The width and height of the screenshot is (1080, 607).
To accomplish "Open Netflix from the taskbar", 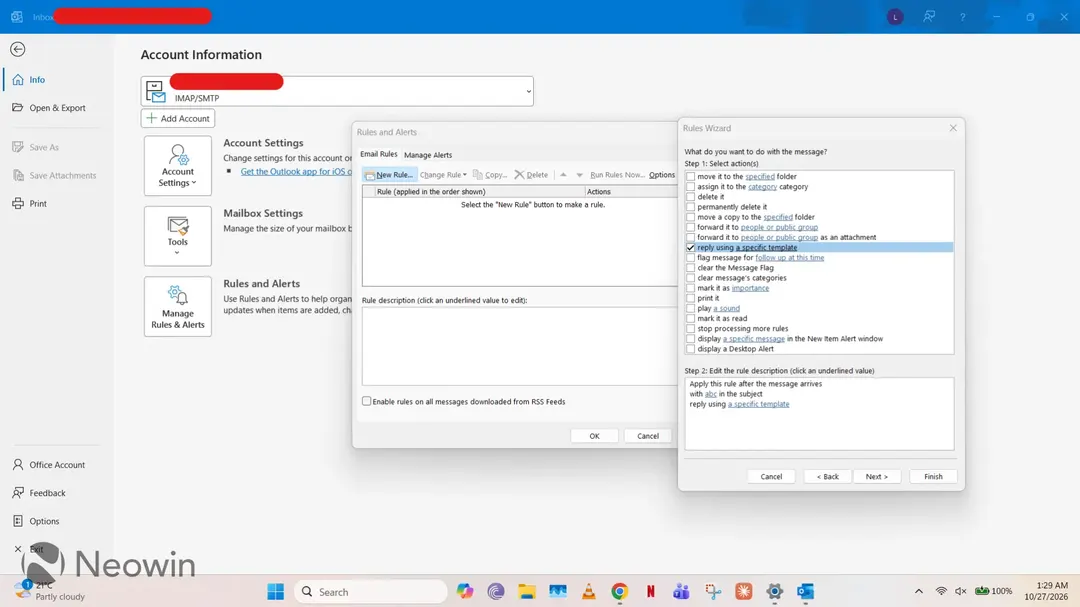I will (x=650, y=592).
